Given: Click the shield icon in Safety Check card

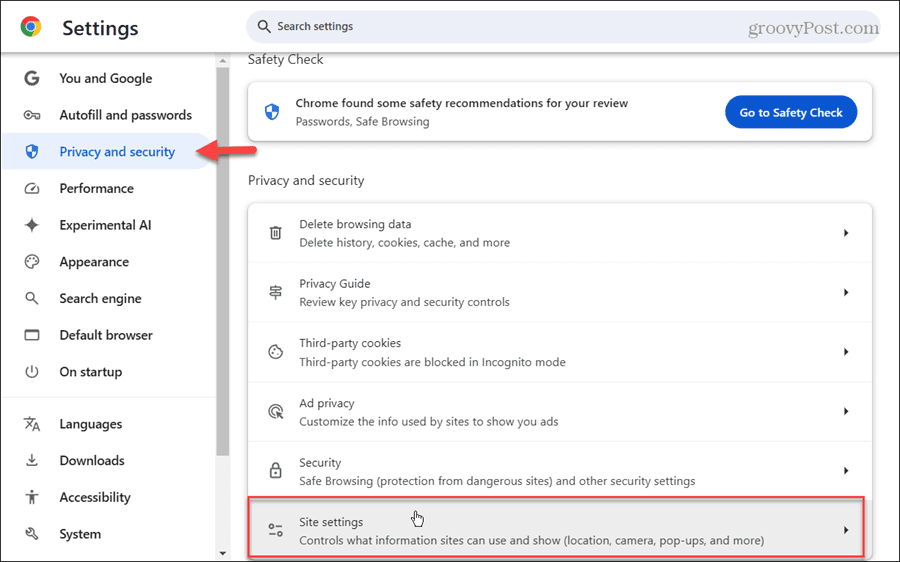Looking at the screenshot, I should click(x=272, y=112).
